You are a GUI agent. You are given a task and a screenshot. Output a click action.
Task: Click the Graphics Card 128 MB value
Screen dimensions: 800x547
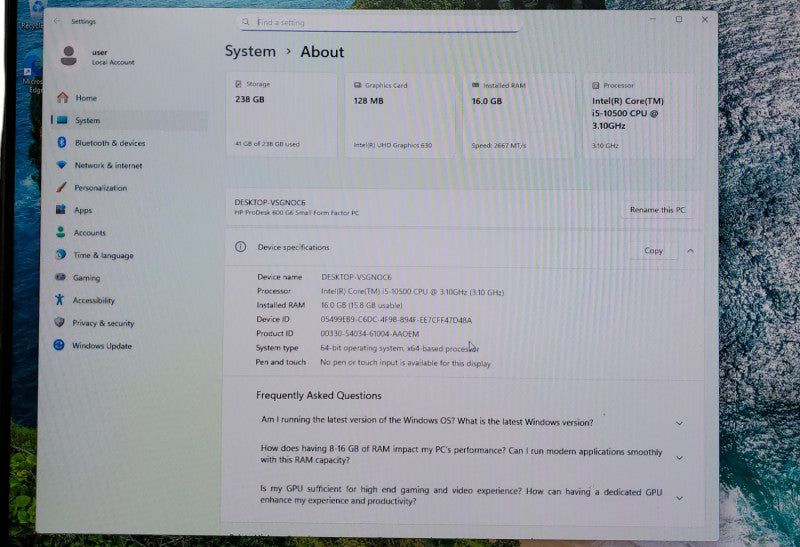click(368, 101)
